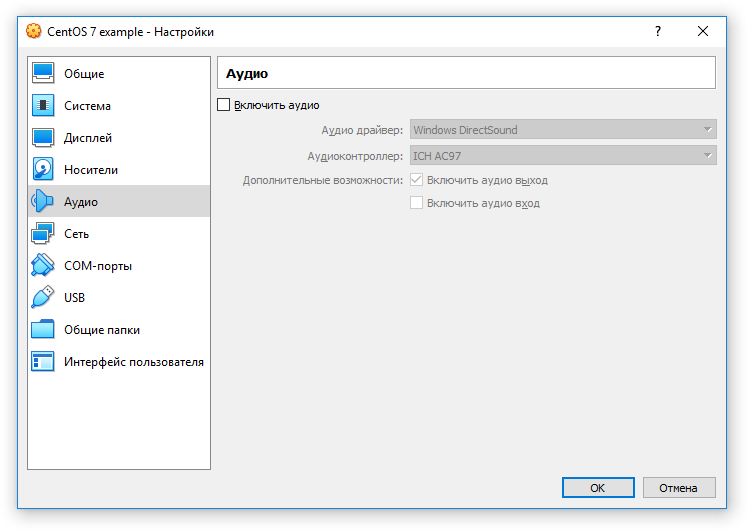Click the Интерфейс пользователя icon
The width and height of the screenshot is (748, 531).
pyautogui.click(x=43, y=362)
